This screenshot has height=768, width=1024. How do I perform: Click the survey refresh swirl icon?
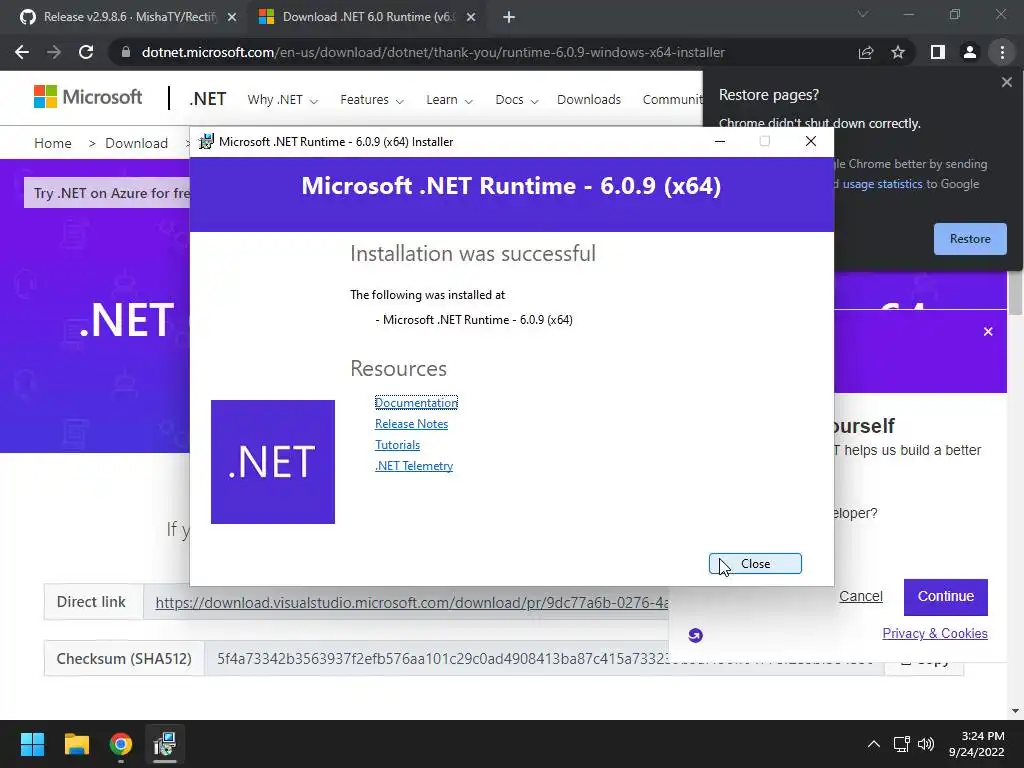click(696, 635)
